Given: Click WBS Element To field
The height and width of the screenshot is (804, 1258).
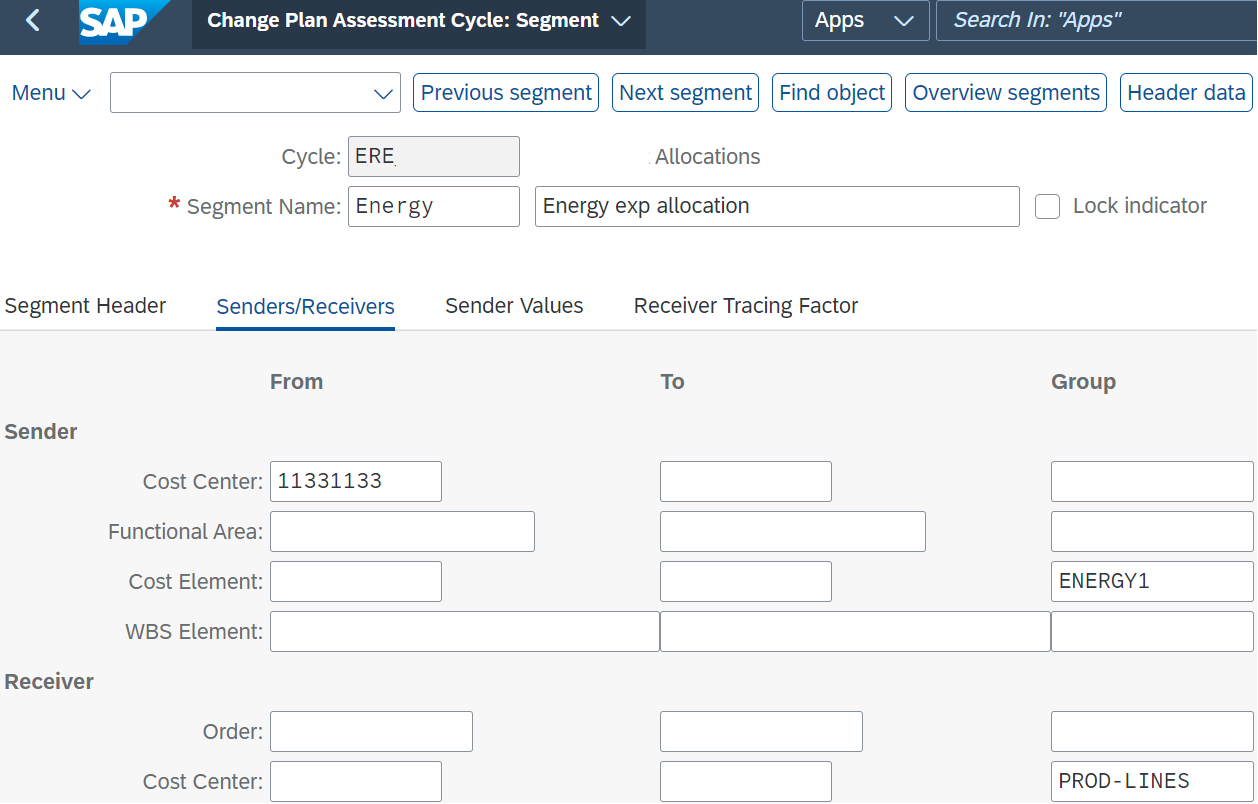Looking at the screenshot, I should coord(855,631).
